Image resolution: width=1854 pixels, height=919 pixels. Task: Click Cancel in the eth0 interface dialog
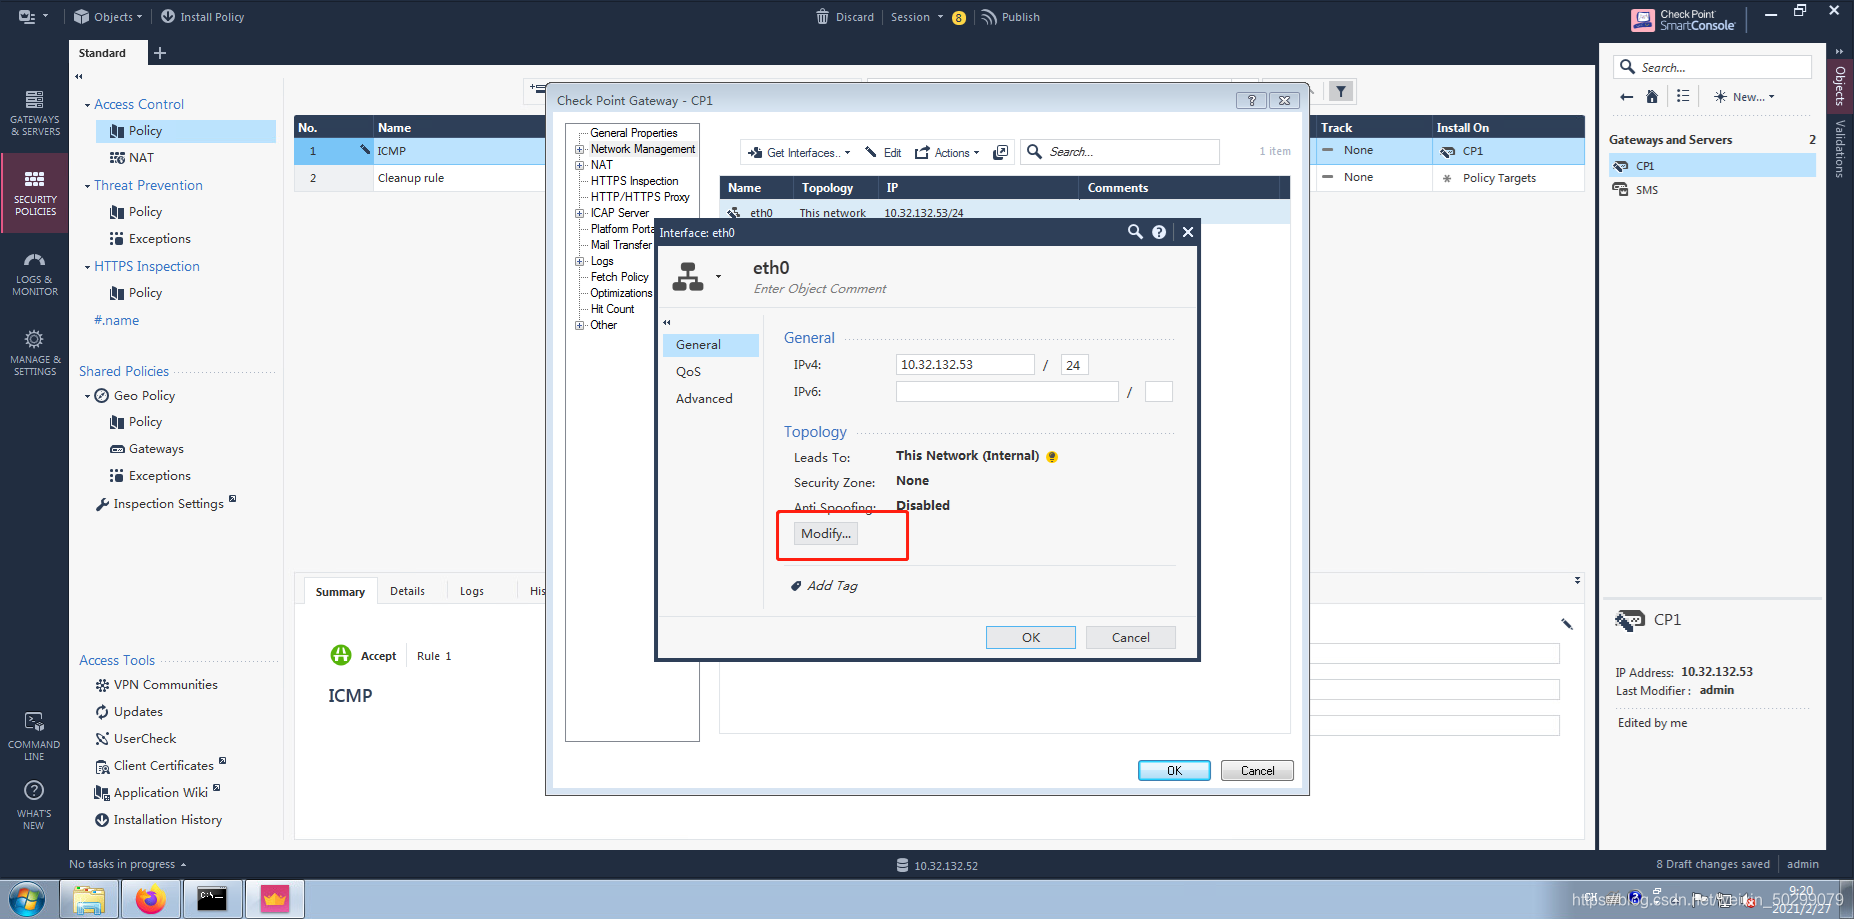coord(1131,638)
